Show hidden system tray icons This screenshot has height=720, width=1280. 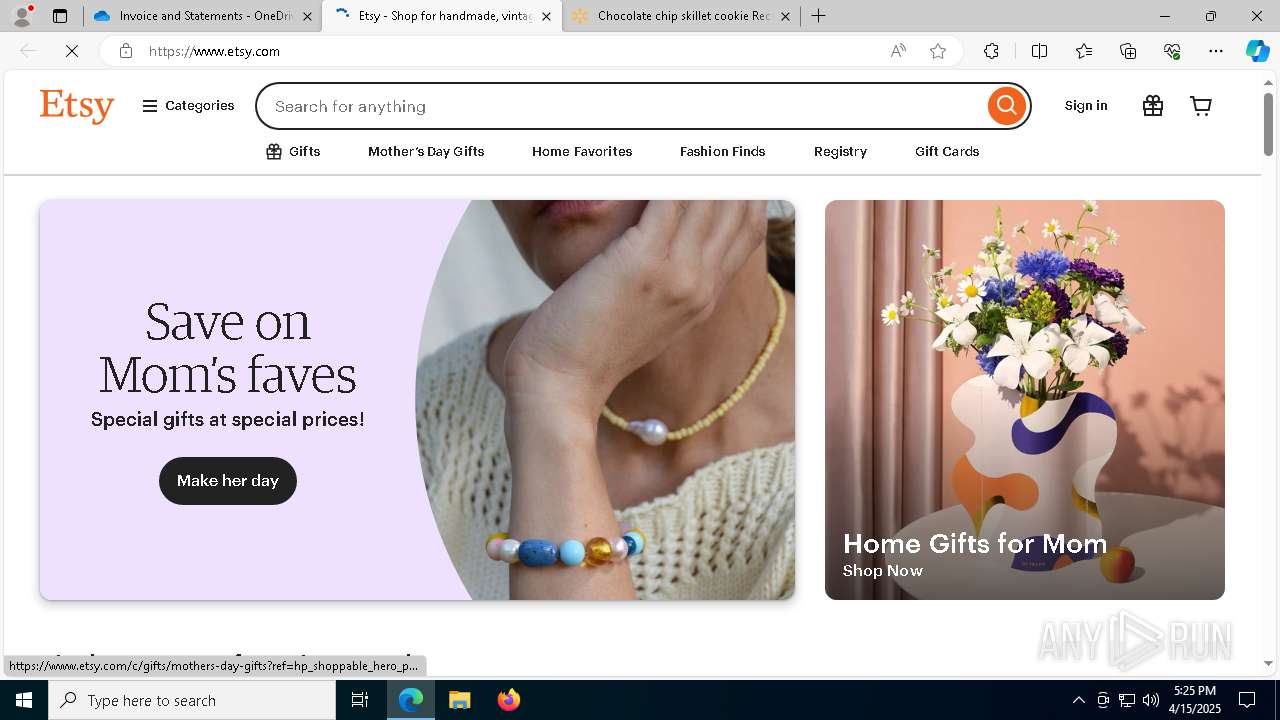1078,700
